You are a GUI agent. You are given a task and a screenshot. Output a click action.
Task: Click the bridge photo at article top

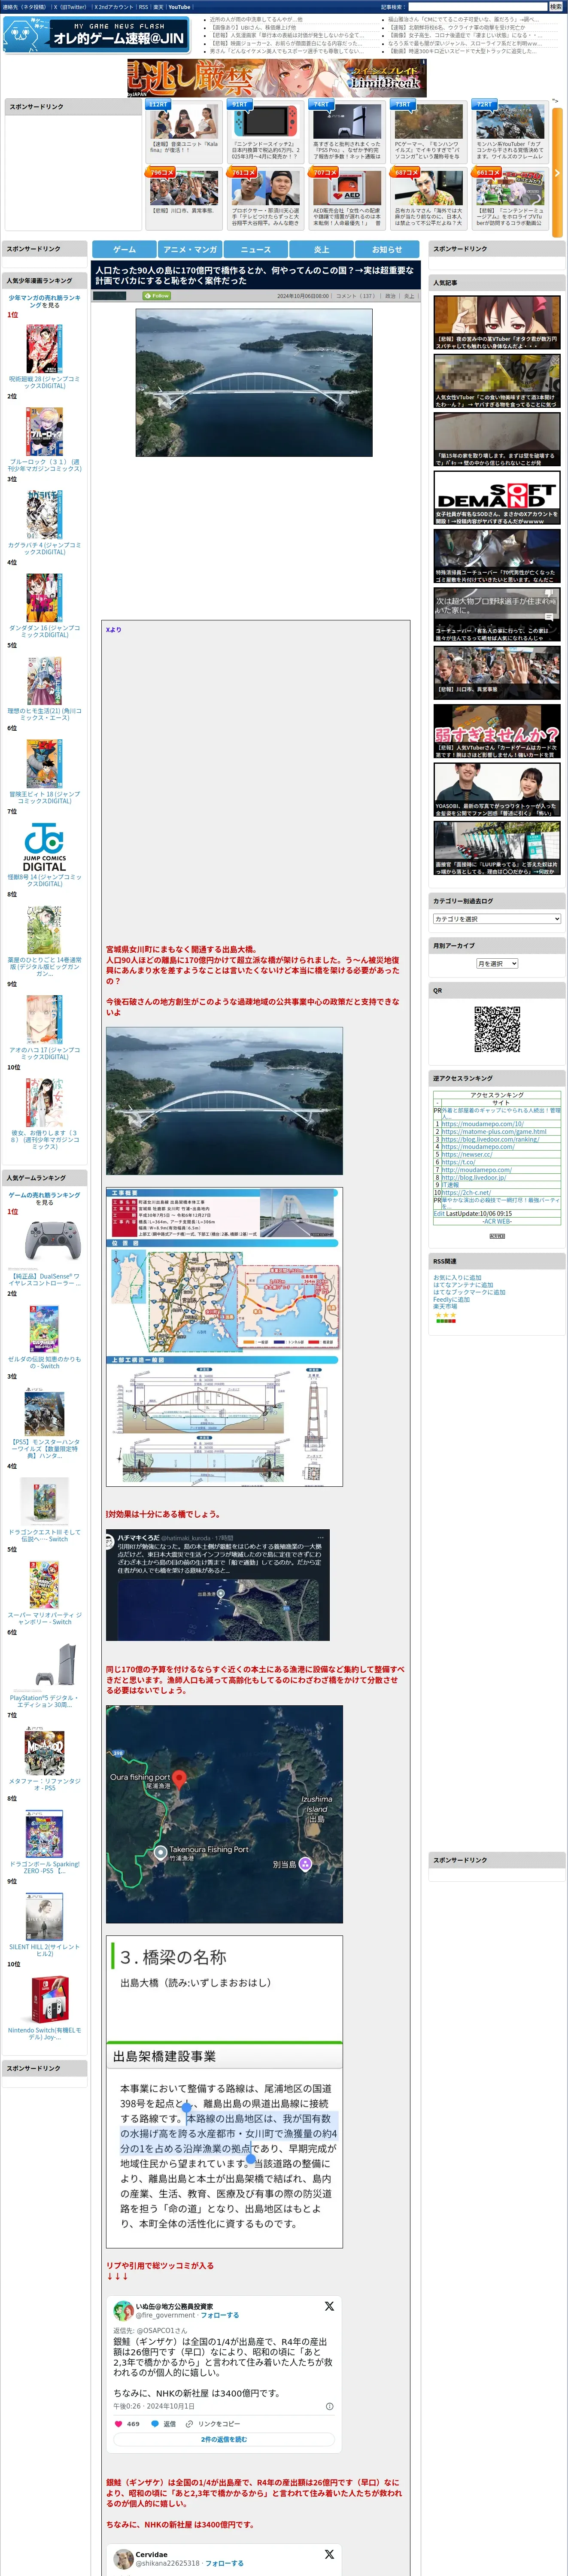click(x=254, y=382)
